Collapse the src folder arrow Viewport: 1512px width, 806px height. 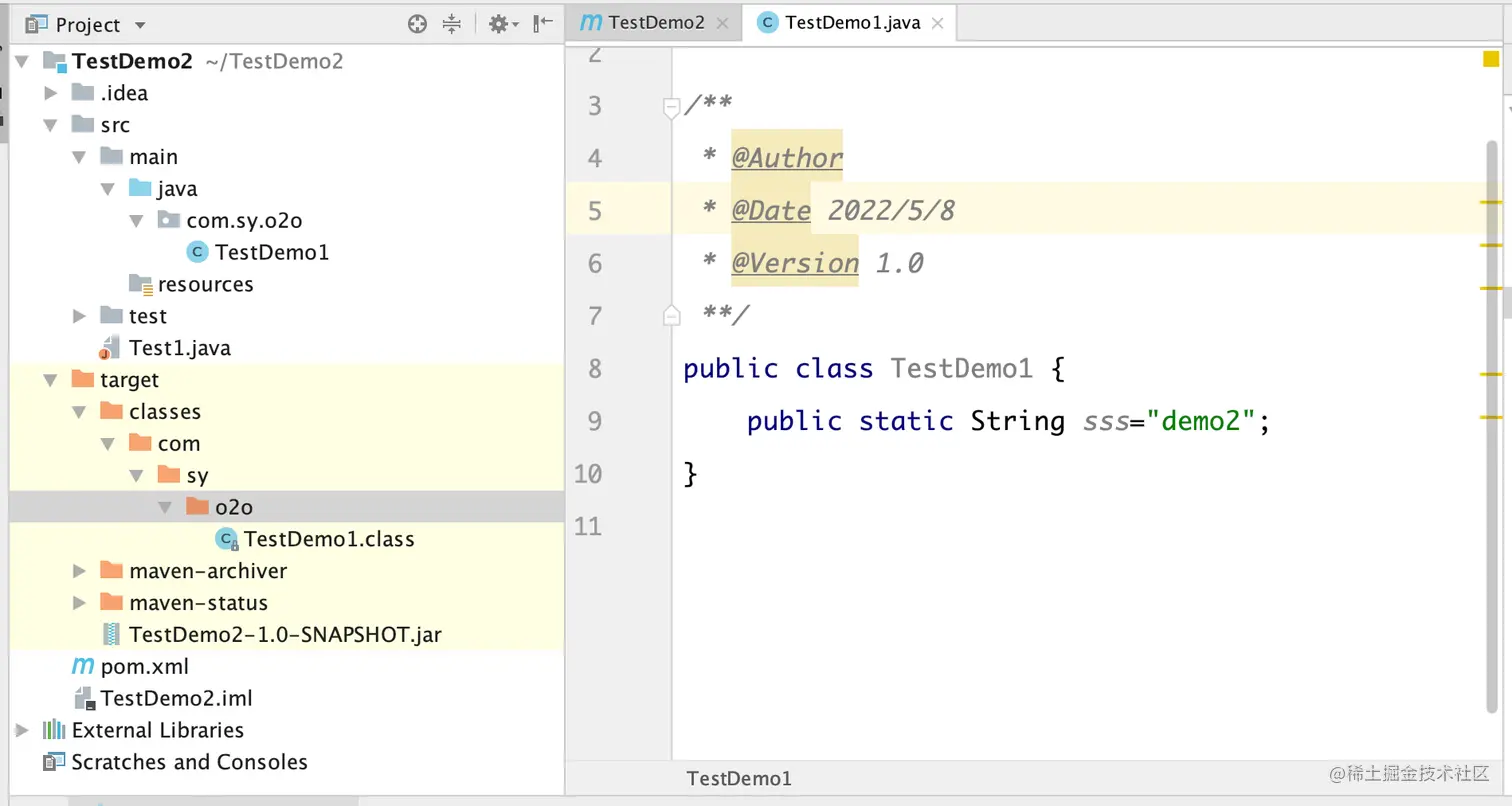click(x=52, y=125)
